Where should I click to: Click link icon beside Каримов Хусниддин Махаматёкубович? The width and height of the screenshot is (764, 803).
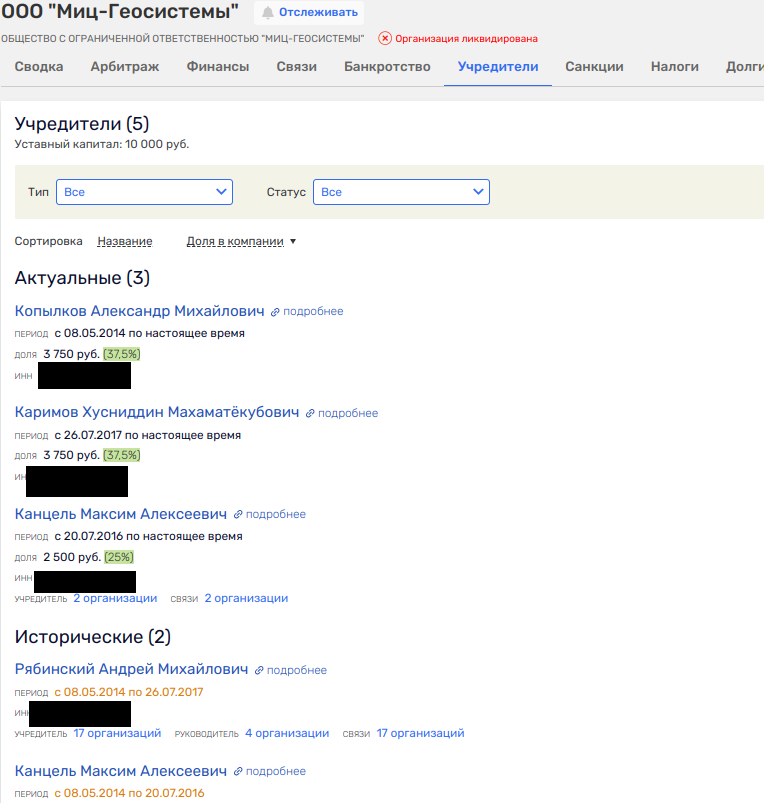pos(310,413)
